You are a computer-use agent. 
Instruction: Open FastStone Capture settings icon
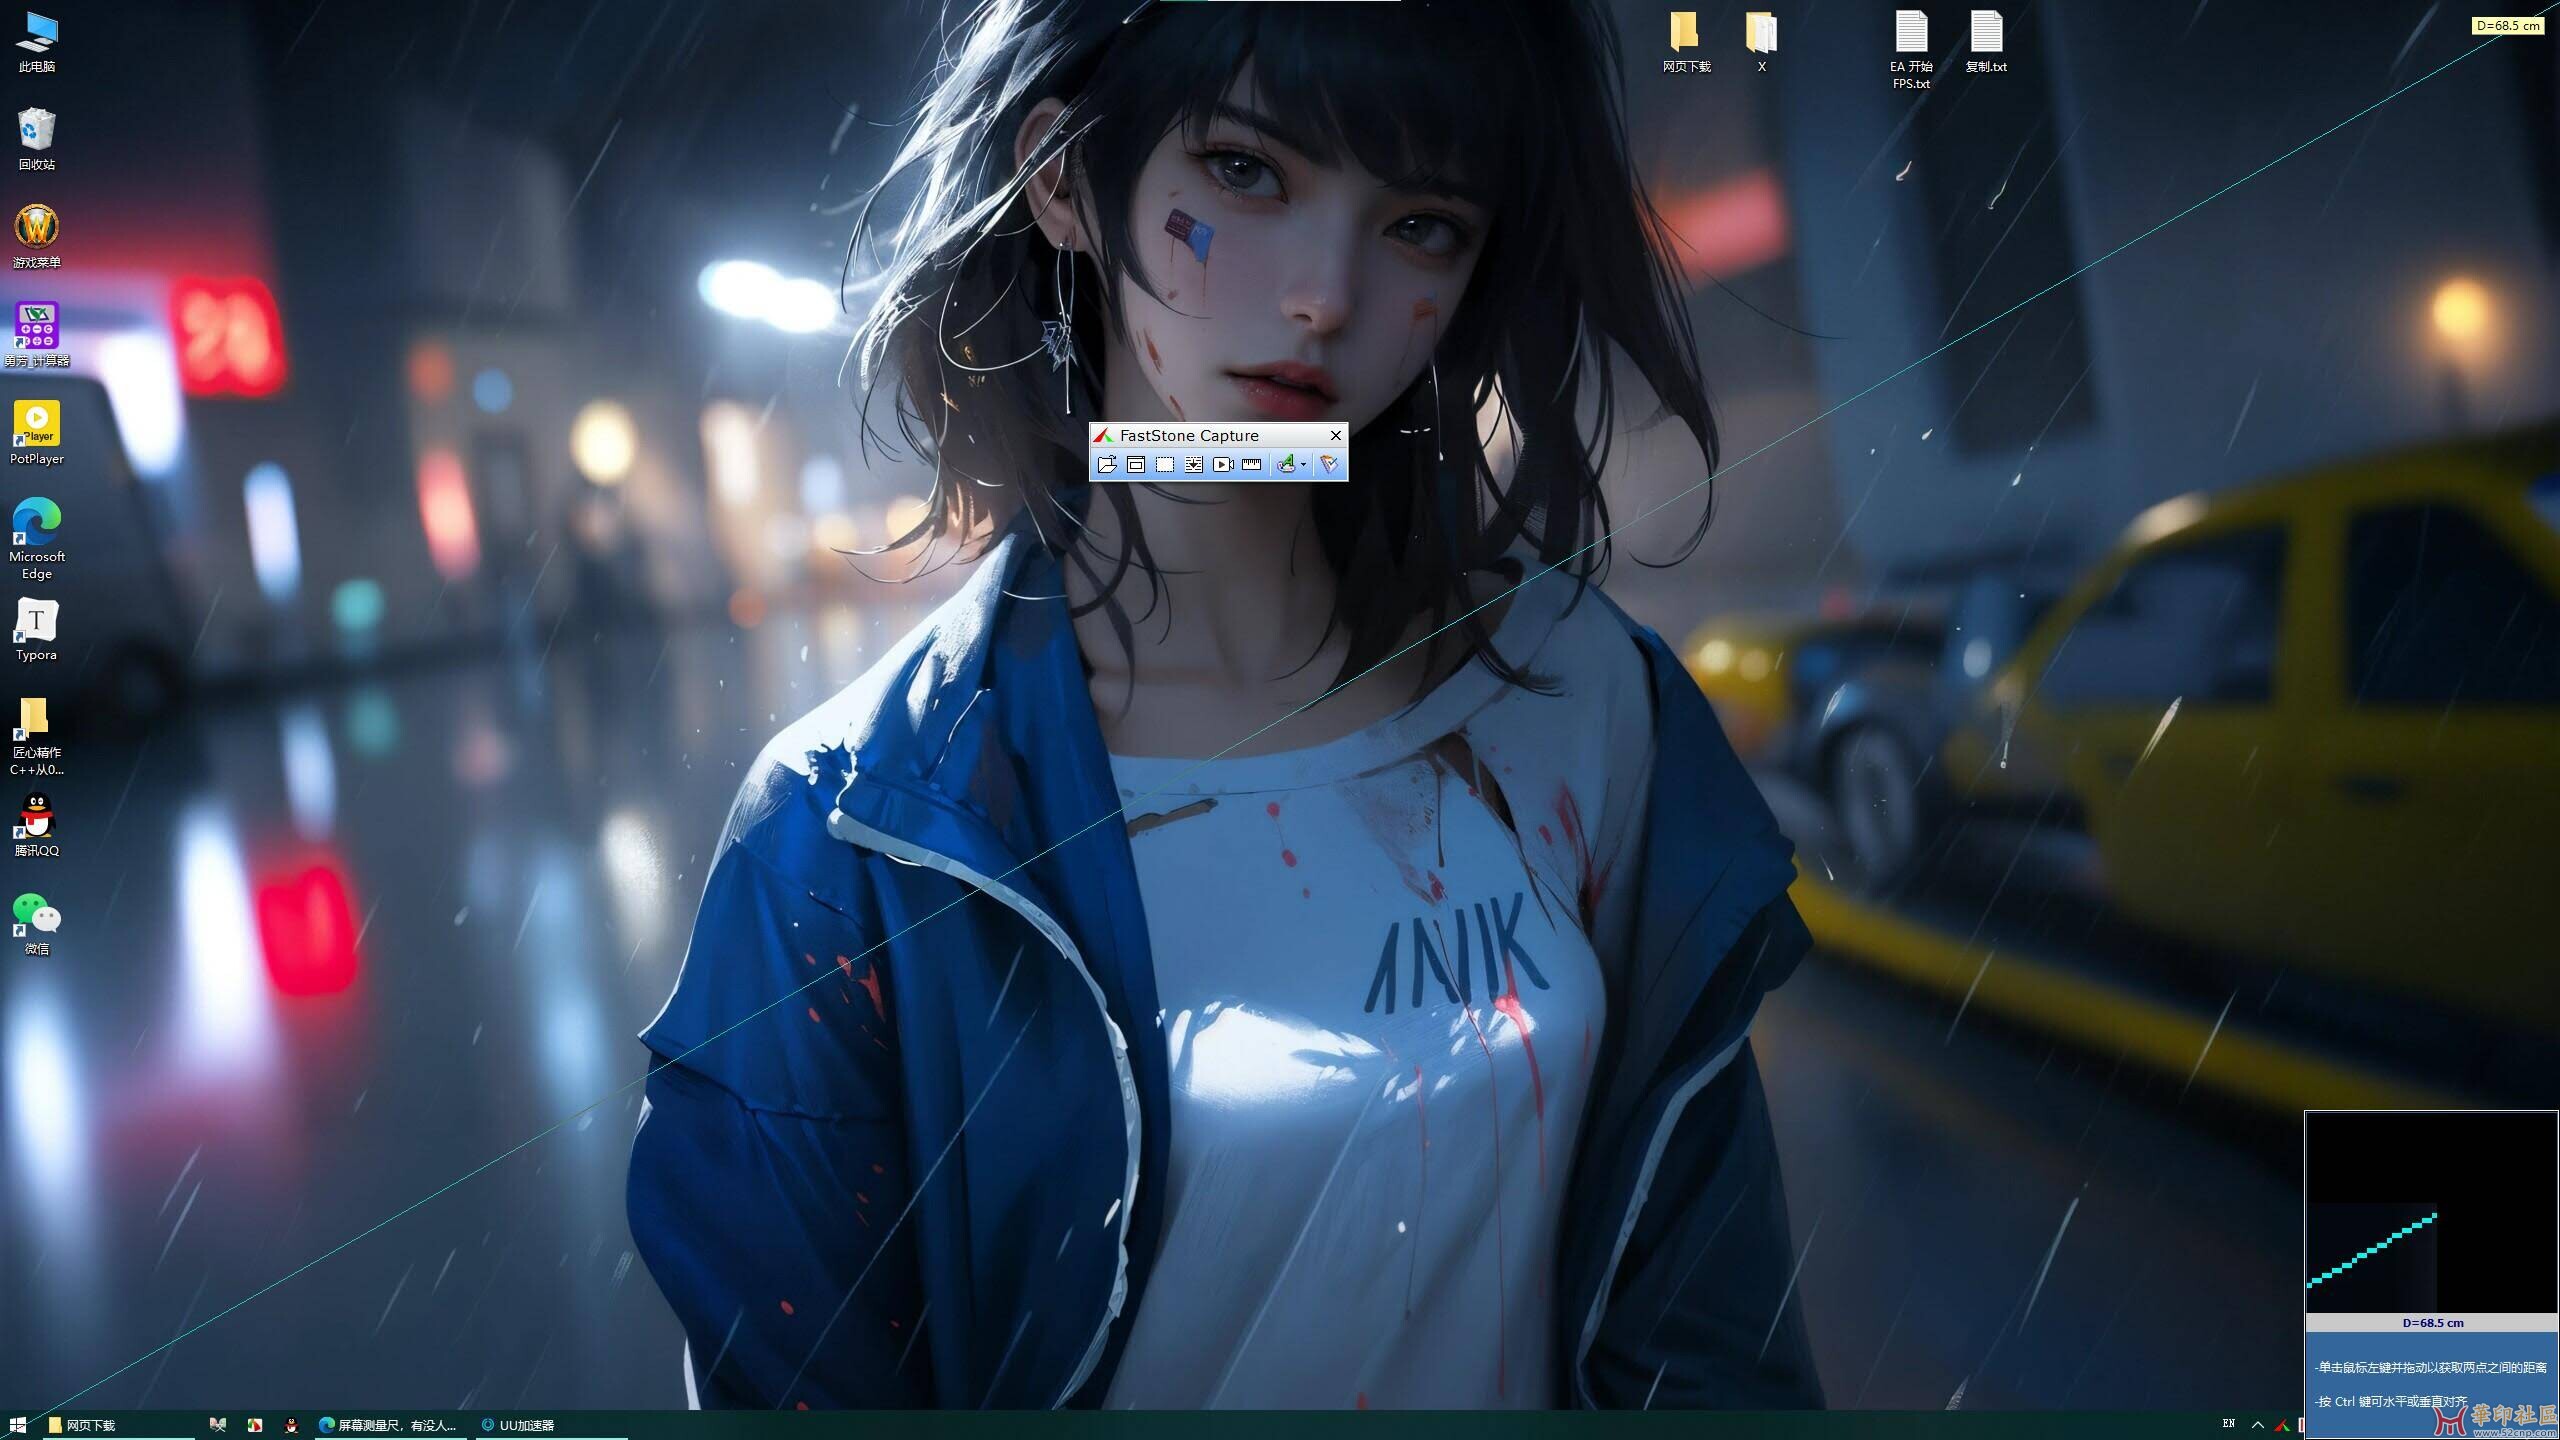click(x=1329, y=464)
